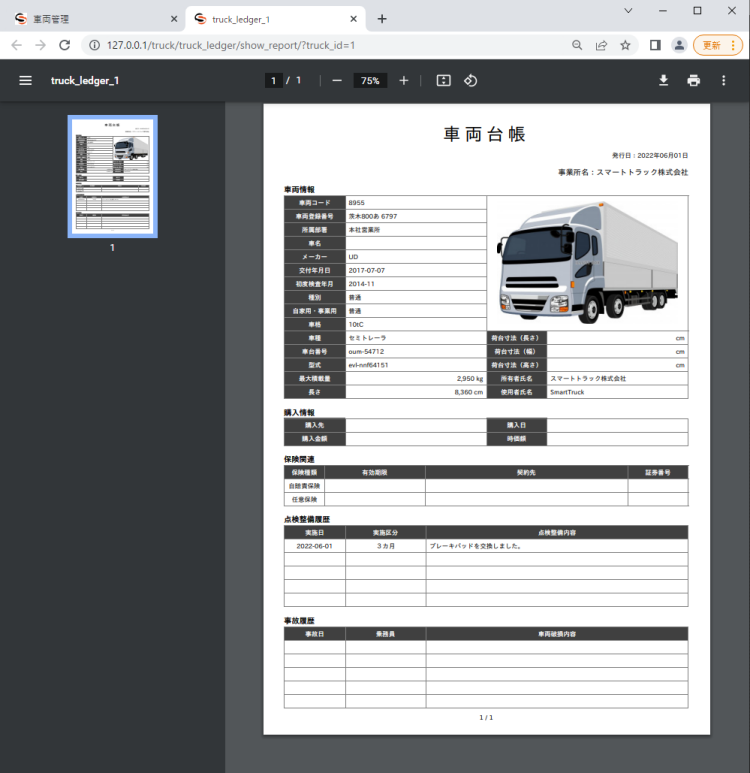Screen dimensions: 750x773
Task: Switch to the 車両管理 tab
Action: pyautogui.click(x=90, y=19)
